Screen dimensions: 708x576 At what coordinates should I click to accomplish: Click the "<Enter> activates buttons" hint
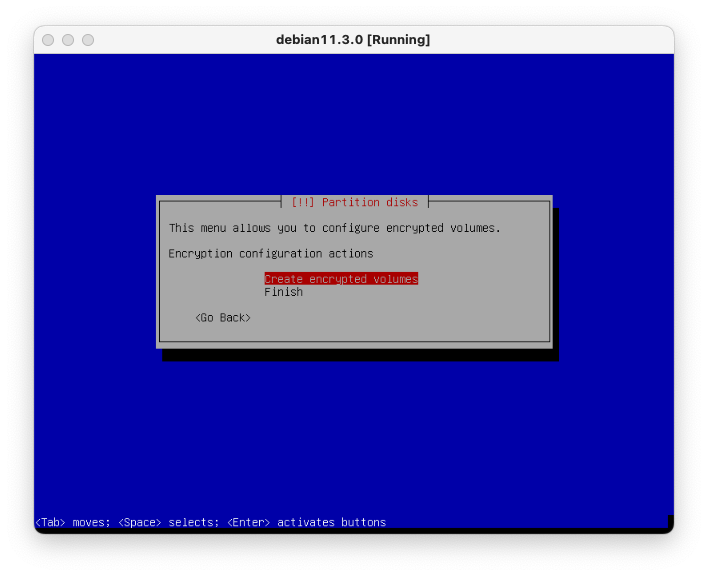pyautogui.click(x=306, y=522)
